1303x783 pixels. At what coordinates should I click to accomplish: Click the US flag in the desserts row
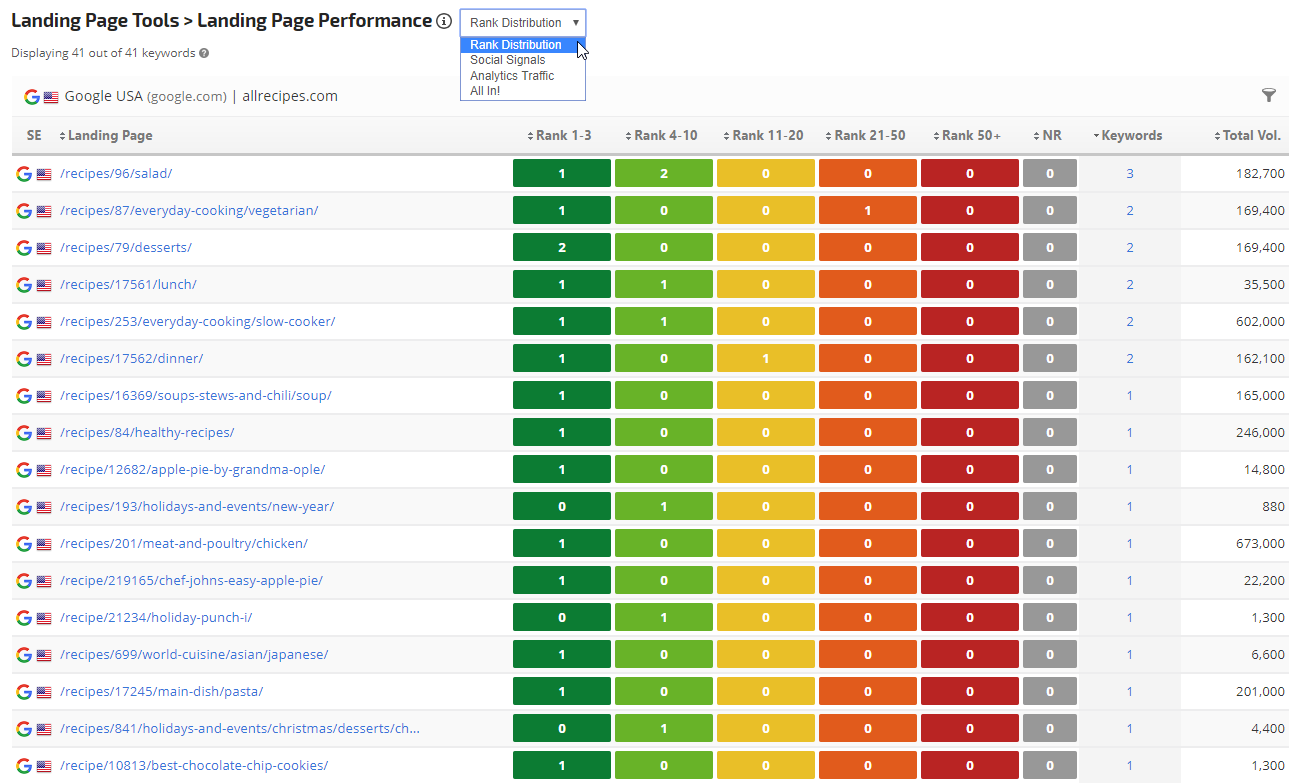point(44,248)
